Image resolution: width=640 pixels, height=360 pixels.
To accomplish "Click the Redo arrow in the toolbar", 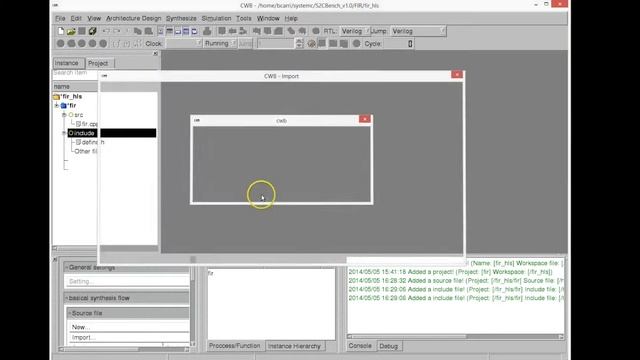I will point(117,31).
